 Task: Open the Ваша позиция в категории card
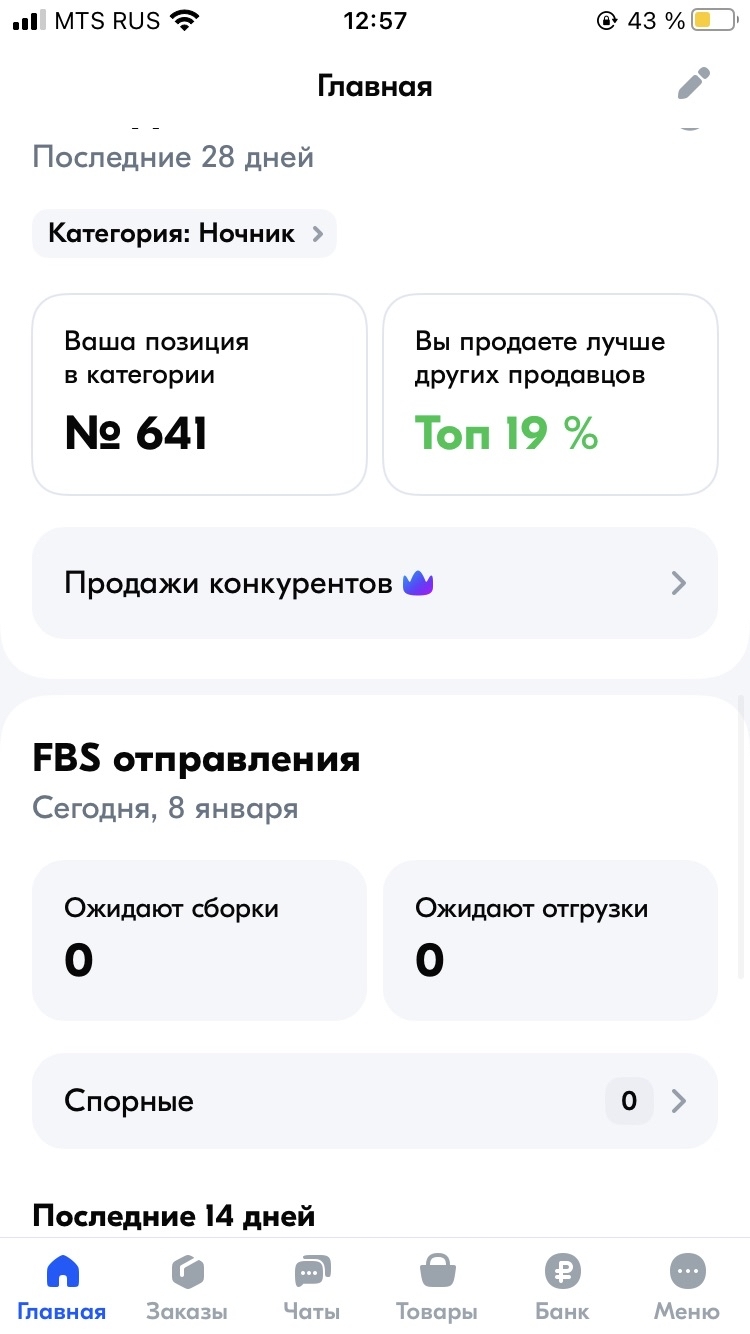[x=200, y=394]
